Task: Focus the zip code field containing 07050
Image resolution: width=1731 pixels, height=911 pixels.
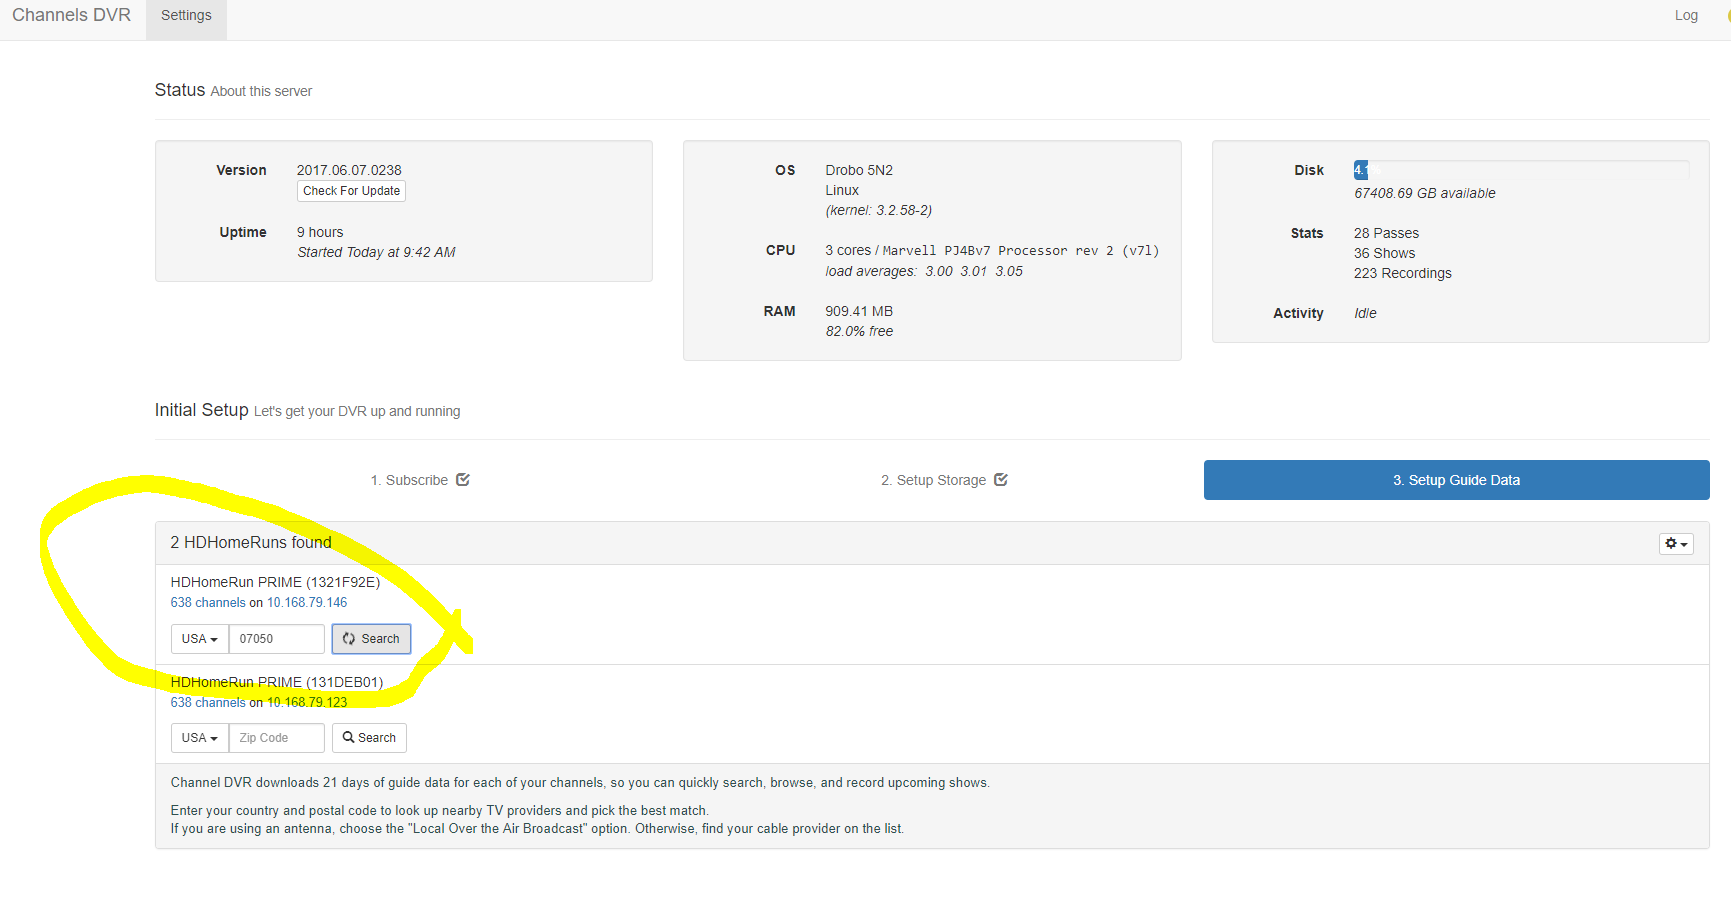Action: tap(276, 639)
